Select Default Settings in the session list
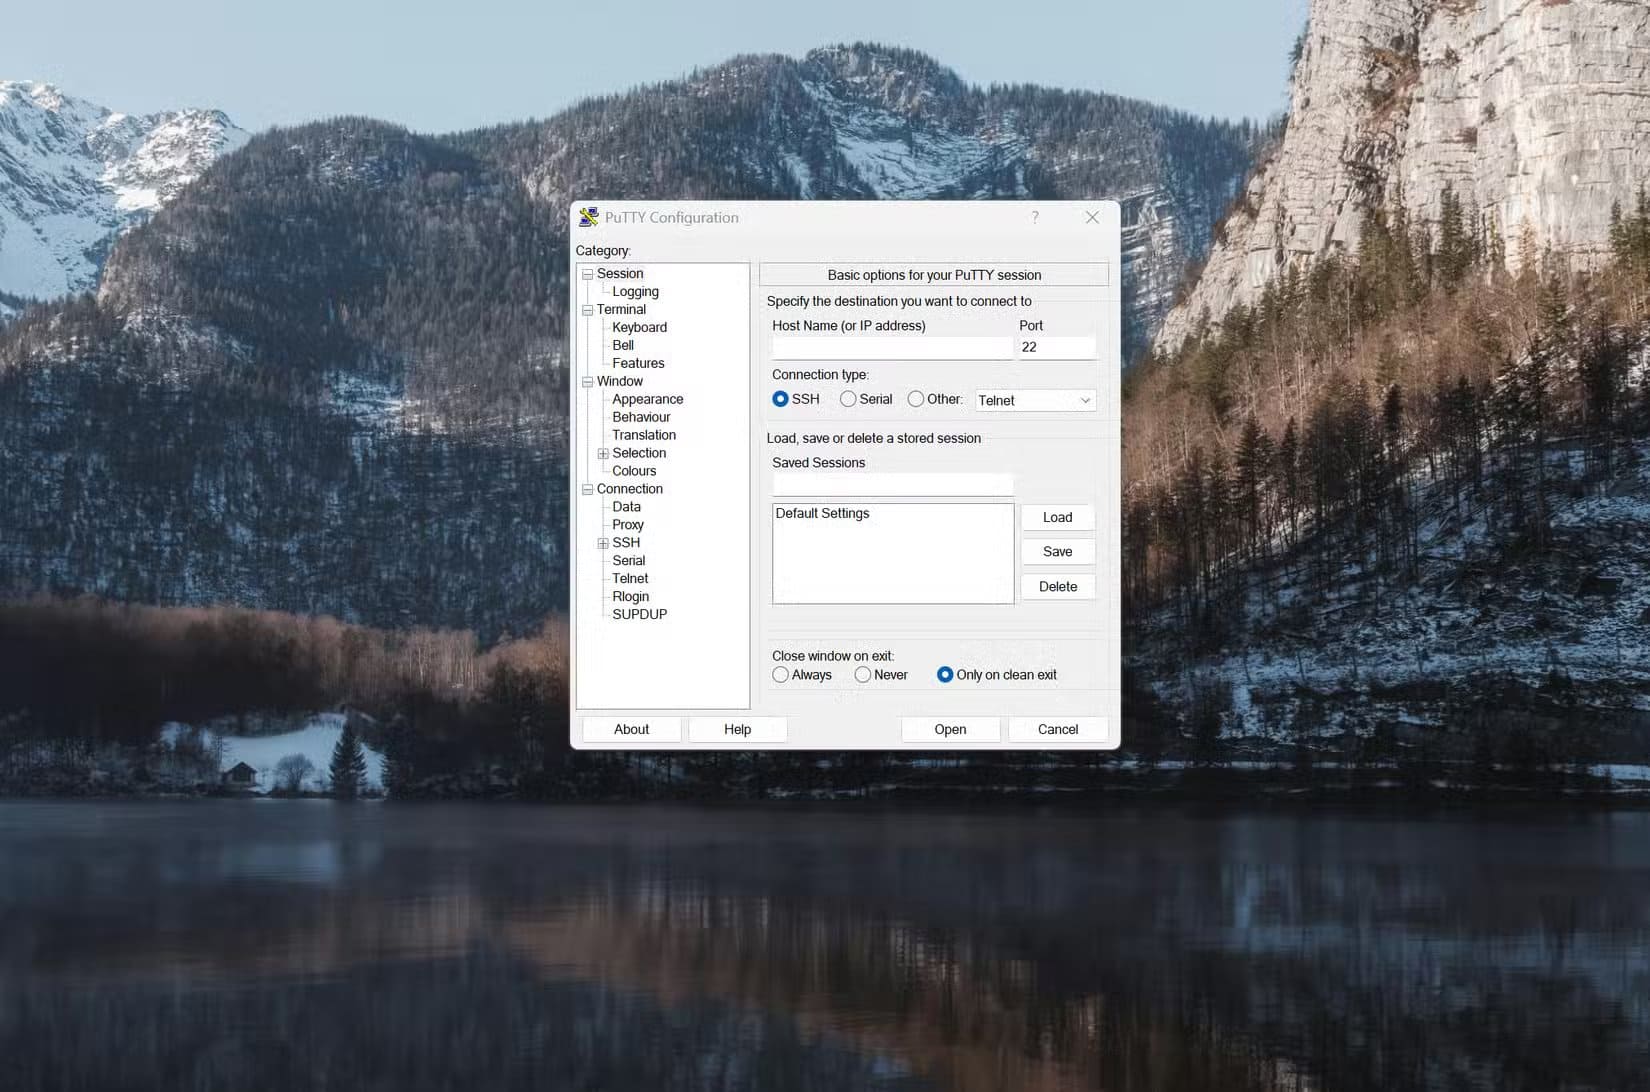This screenshot has height=1092, width=1650. tap(822, 513)
